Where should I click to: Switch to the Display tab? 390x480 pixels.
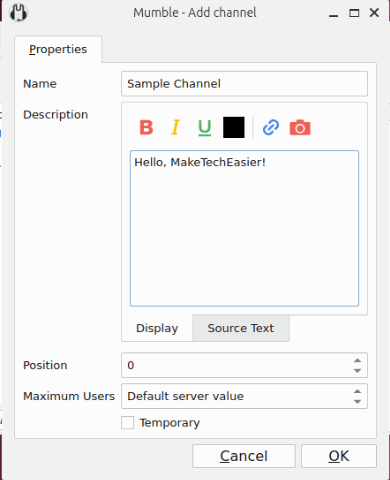tap(157, 328)
